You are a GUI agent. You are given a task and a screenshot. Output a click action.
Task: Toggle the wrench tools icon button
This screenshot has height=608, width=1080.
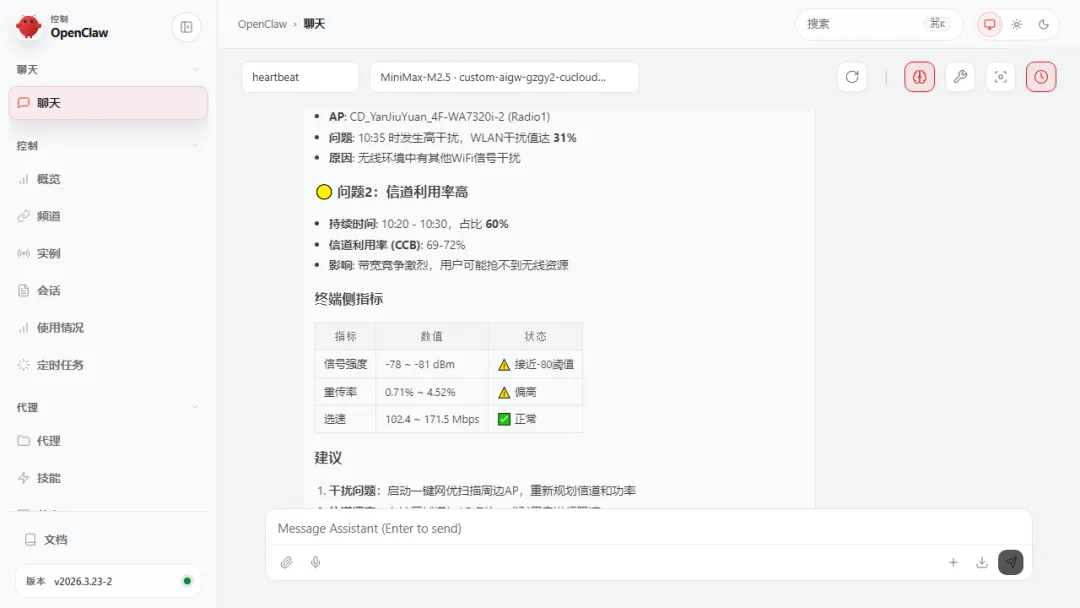(960, 77)
